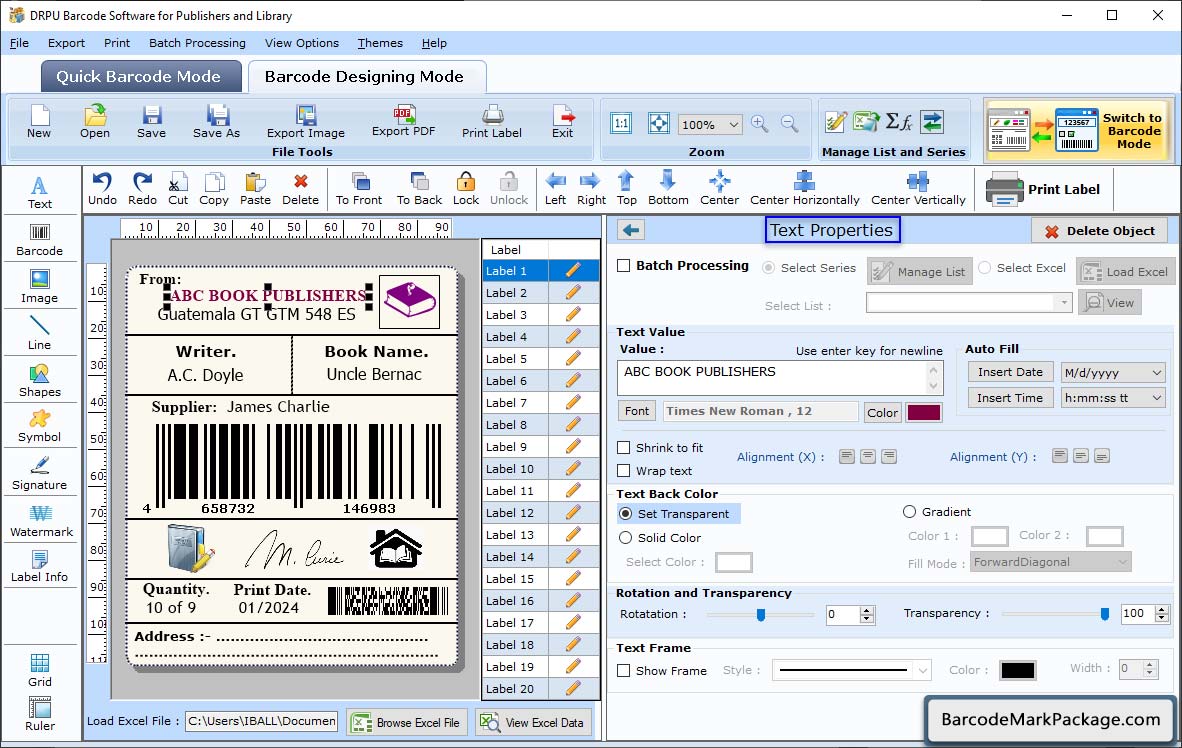Open Label Info

39,566
